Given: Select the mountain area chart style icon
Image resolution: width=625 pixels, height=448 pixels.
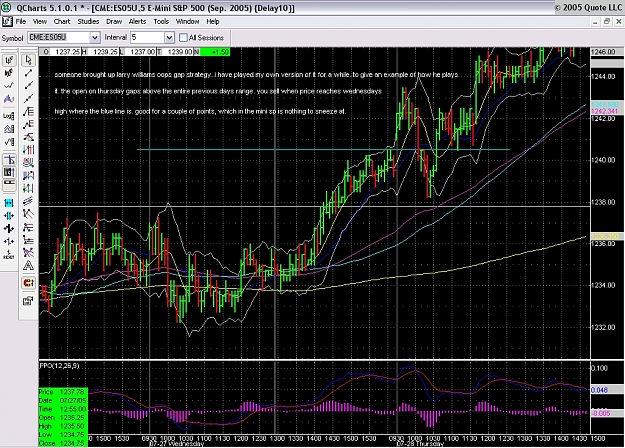Looking at the screenshot, I should [9, 99].
